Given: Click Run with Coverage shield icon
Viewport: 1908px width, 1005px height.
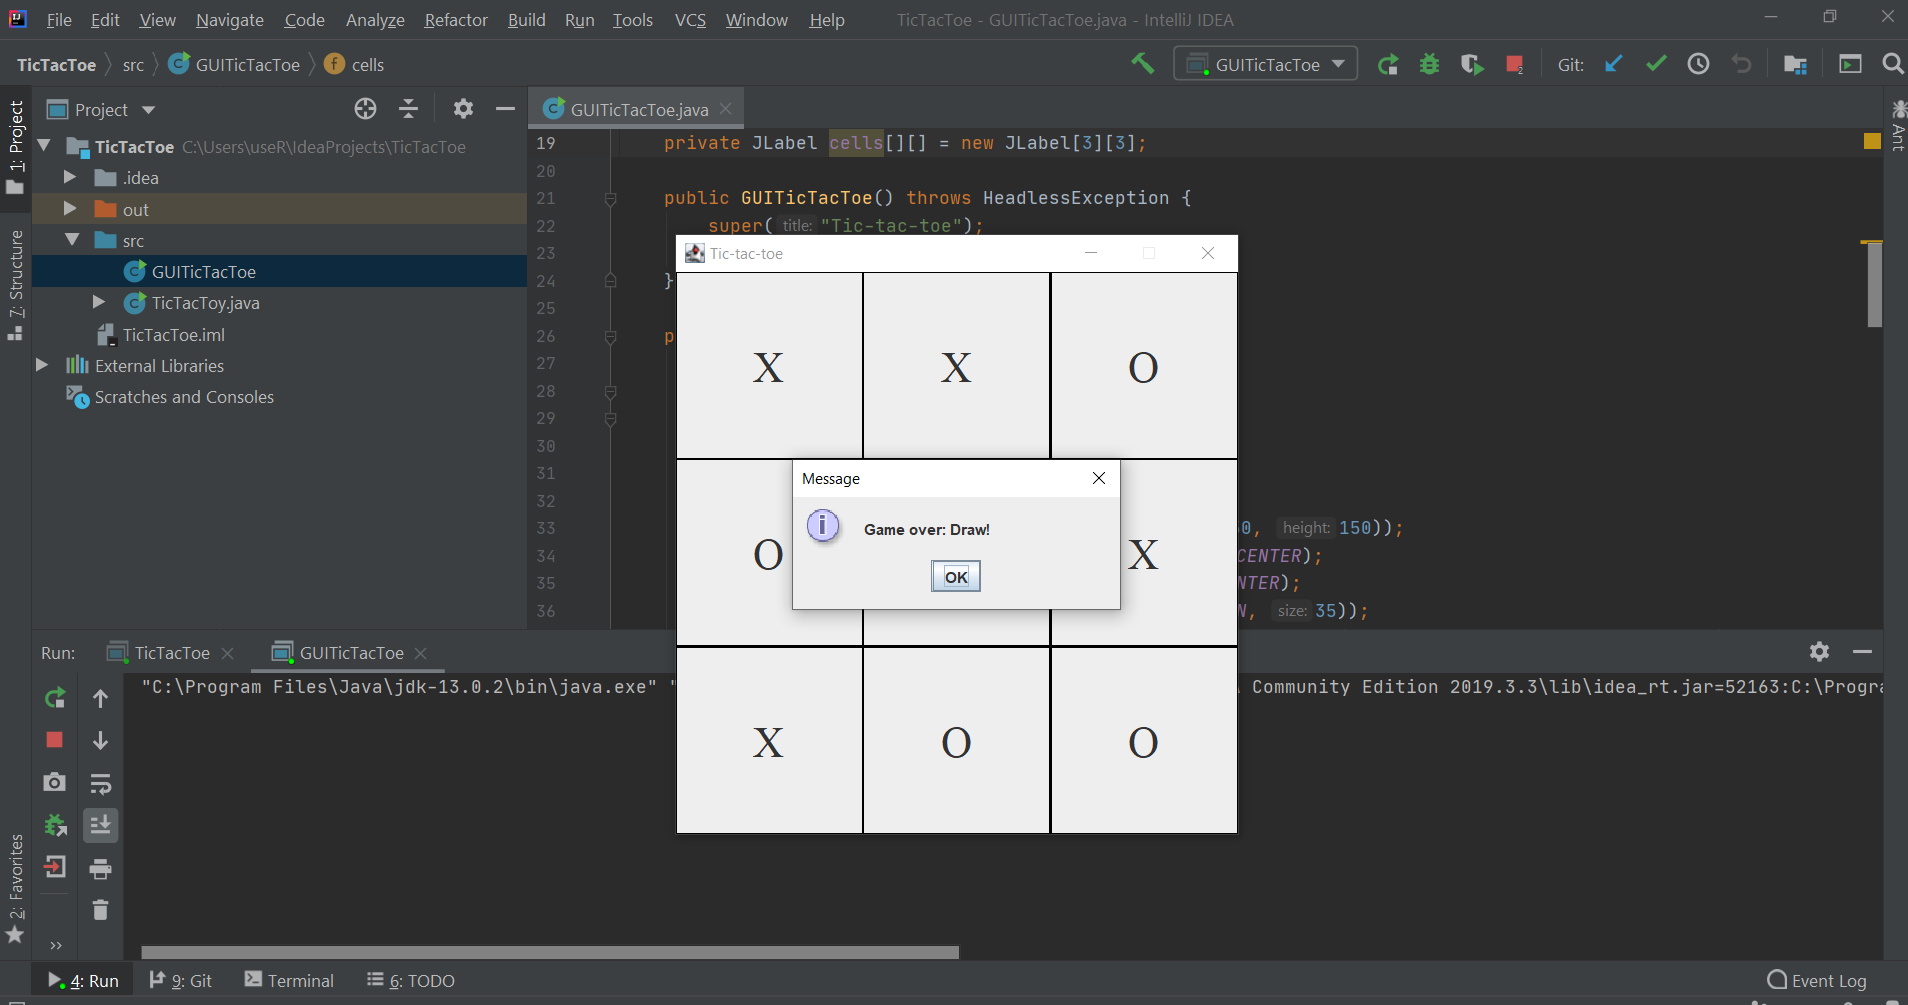Looking at the screenshot, I should (1472, 65).
